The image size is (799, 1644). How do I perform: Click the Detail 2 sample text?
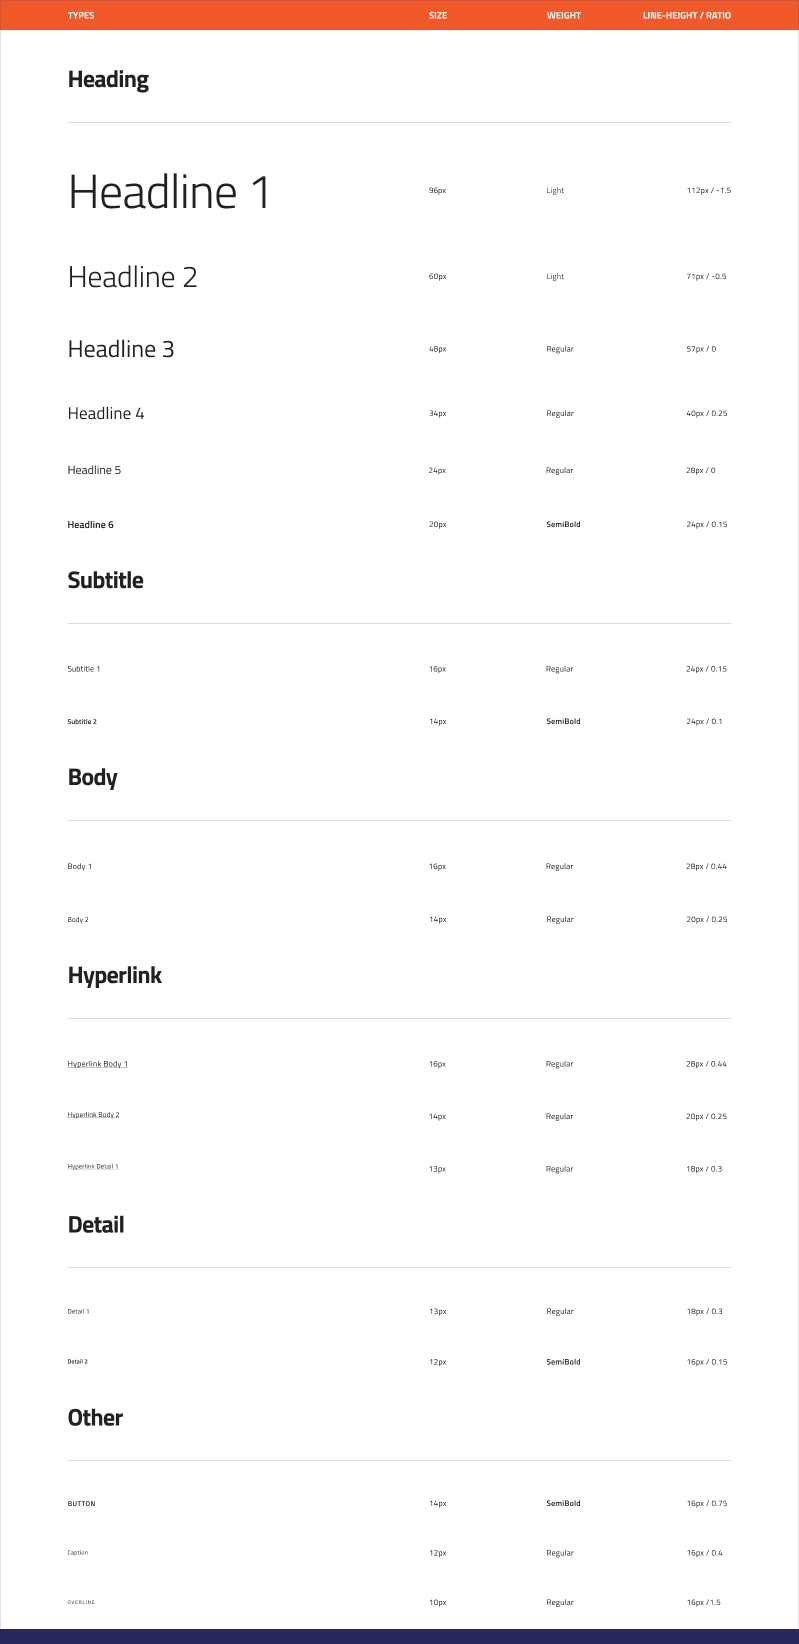click(77, 1362)
